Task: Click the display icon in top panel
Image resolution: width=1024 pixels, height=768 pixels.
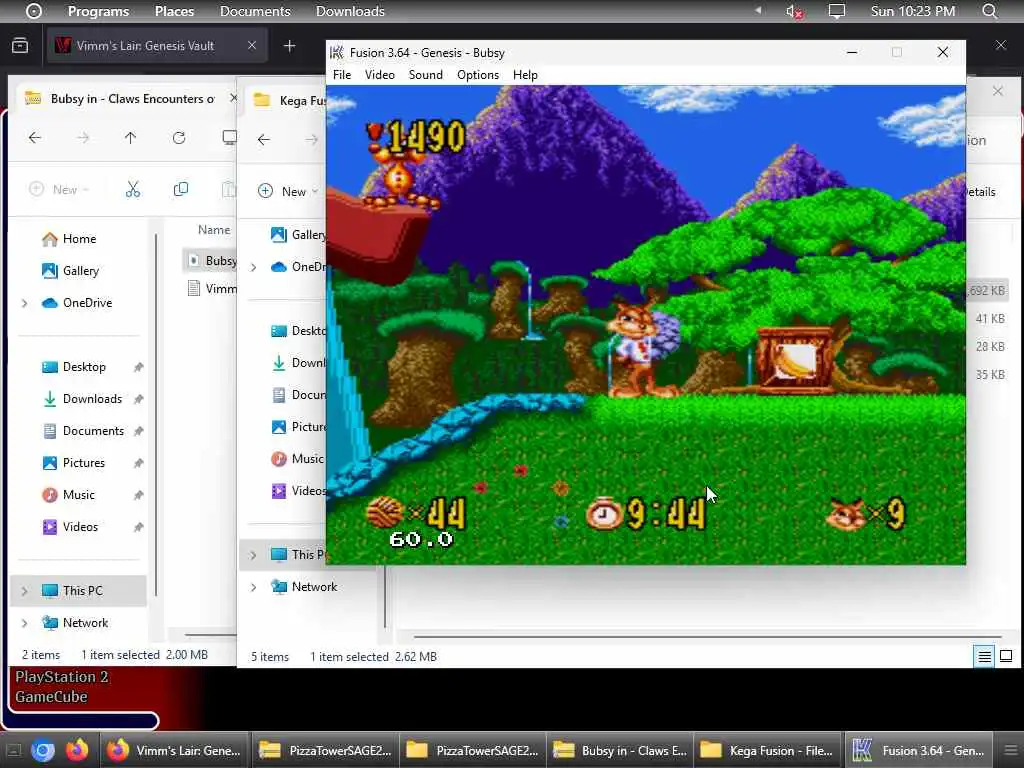Action: tap(837, 11)
